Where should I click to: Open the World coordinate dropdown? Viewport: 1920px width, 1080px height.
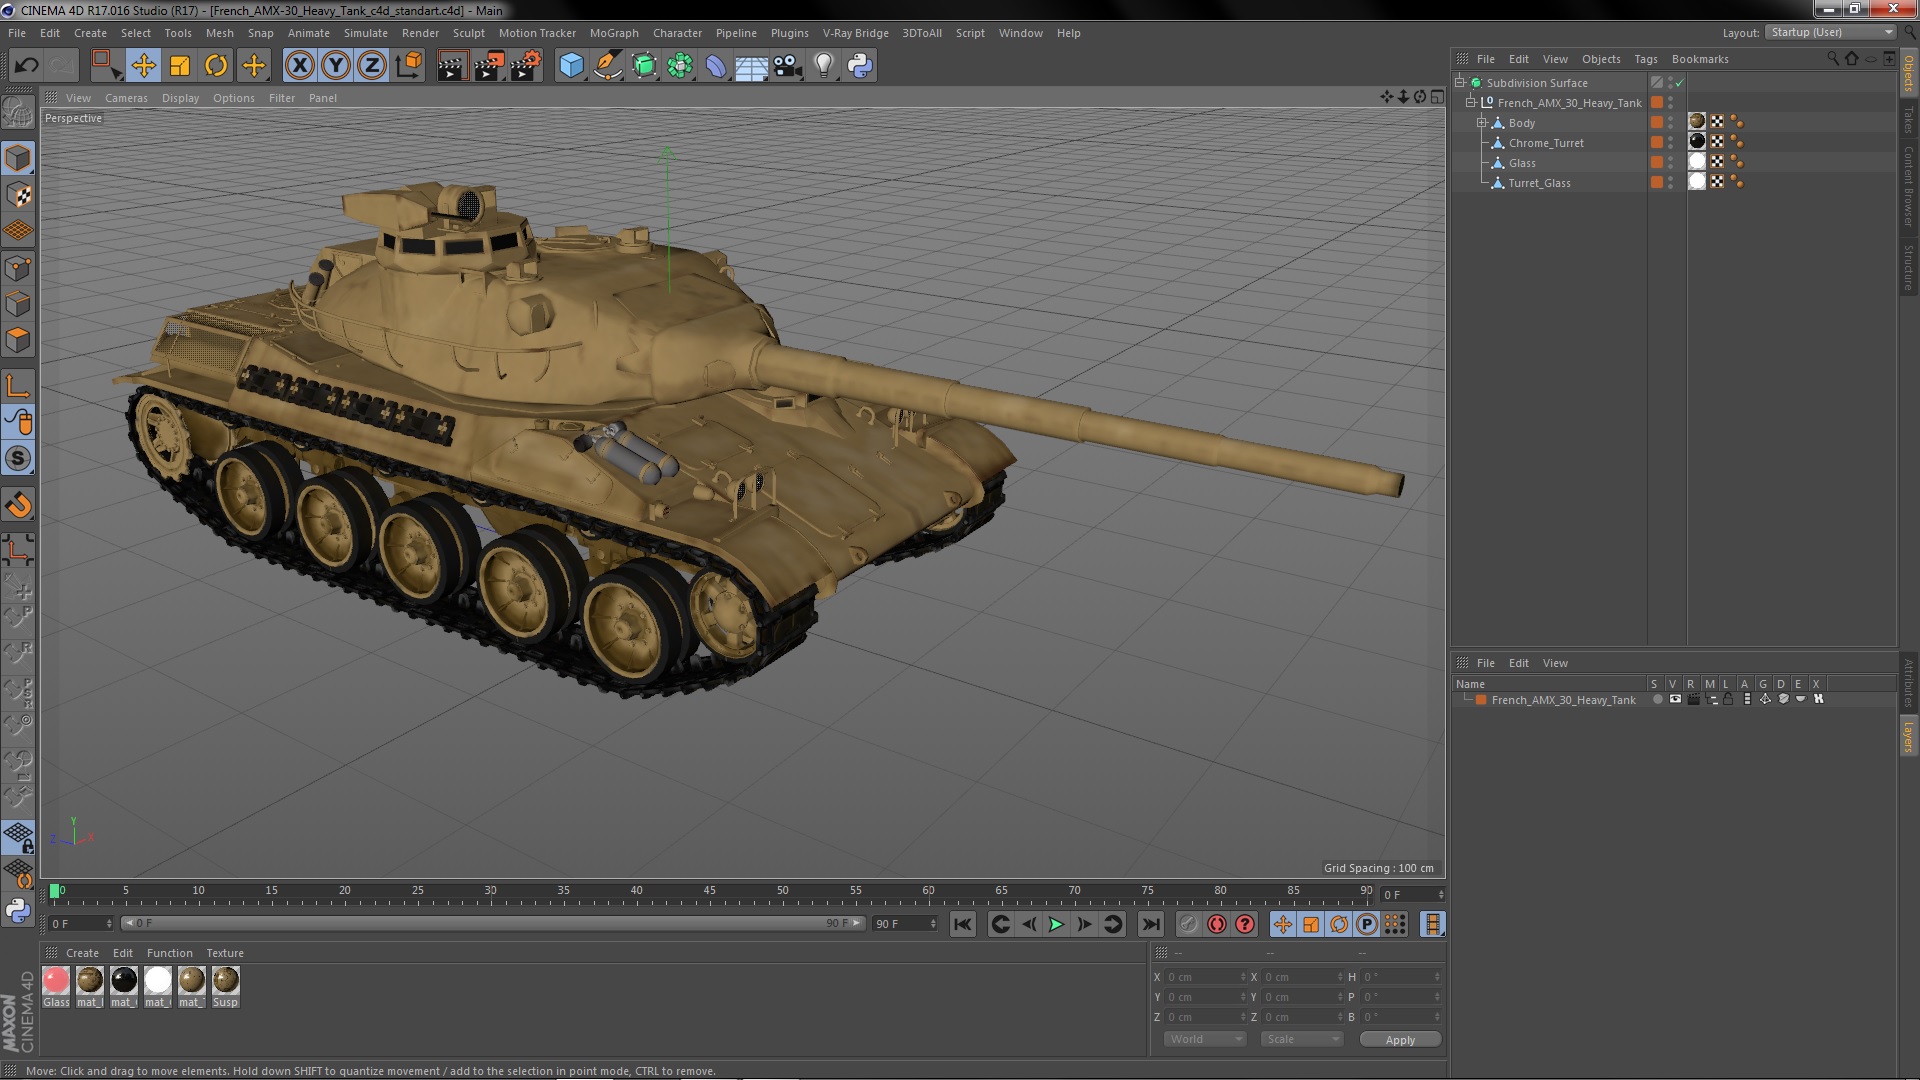tap(1204, 1039)
